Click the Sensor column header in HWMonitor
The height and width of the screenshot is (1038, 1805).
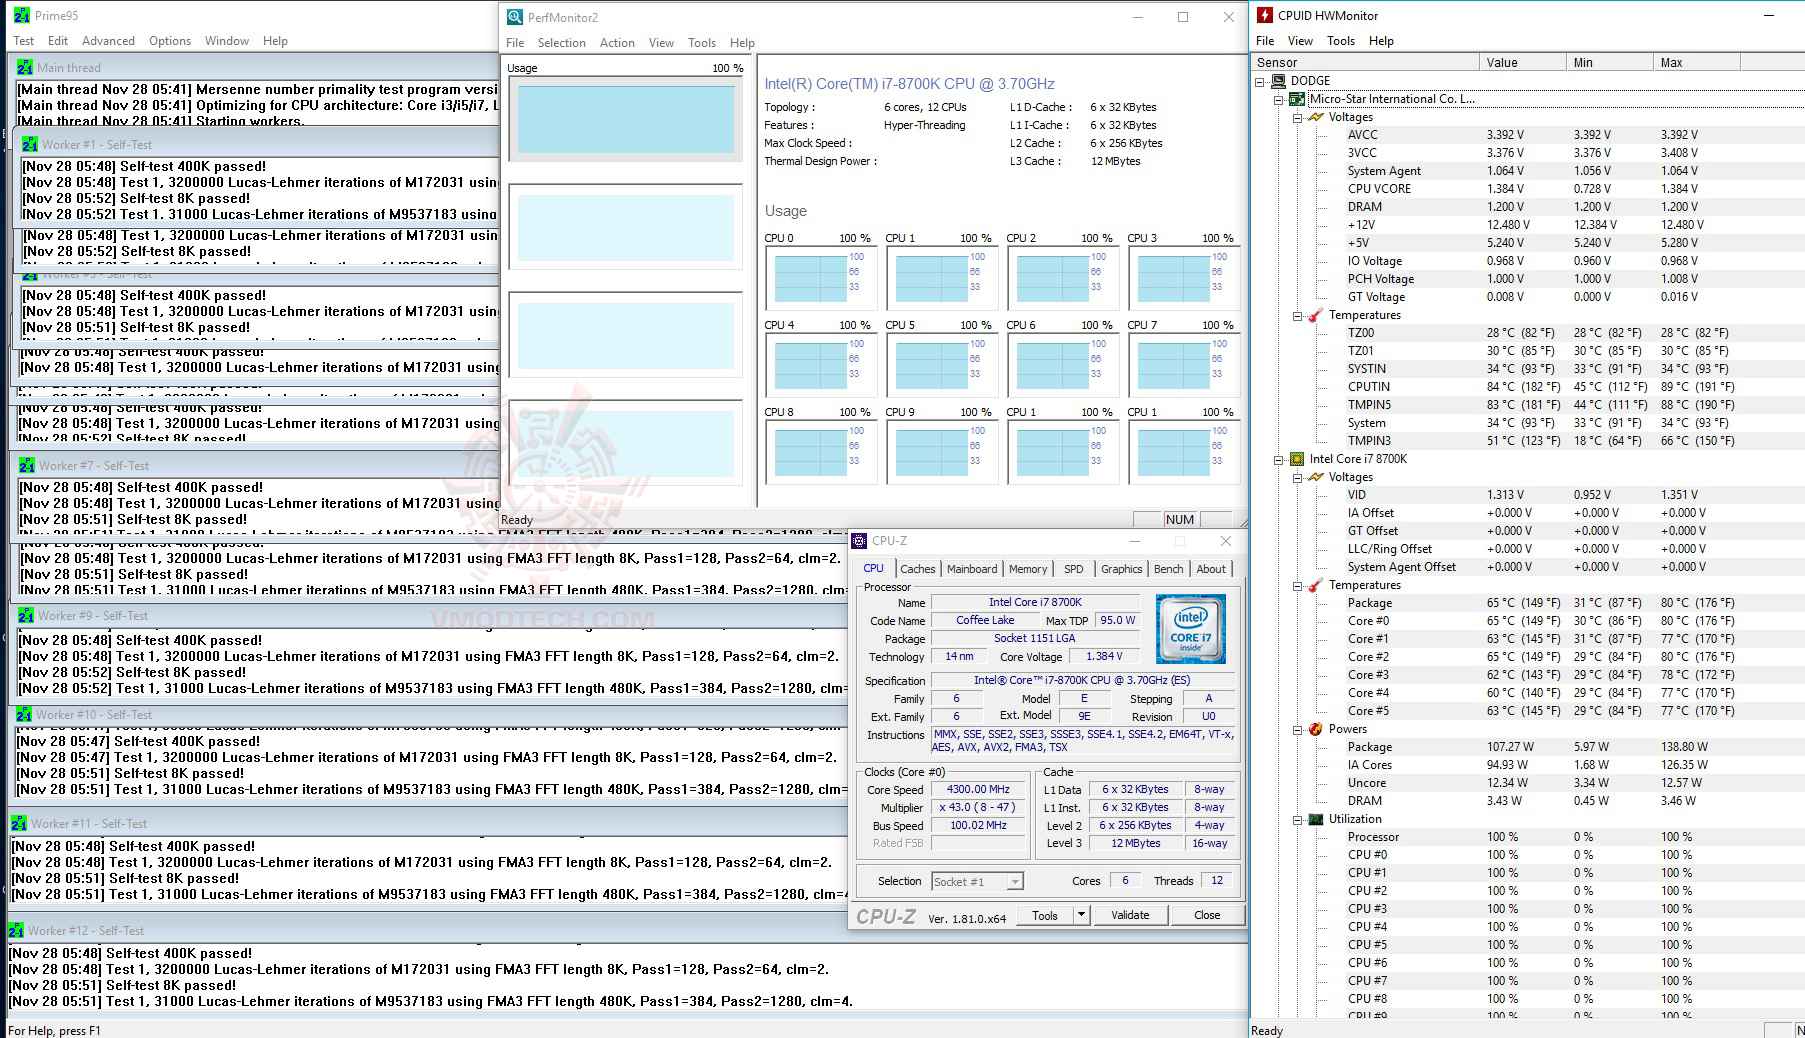[x=1366, y=62]
